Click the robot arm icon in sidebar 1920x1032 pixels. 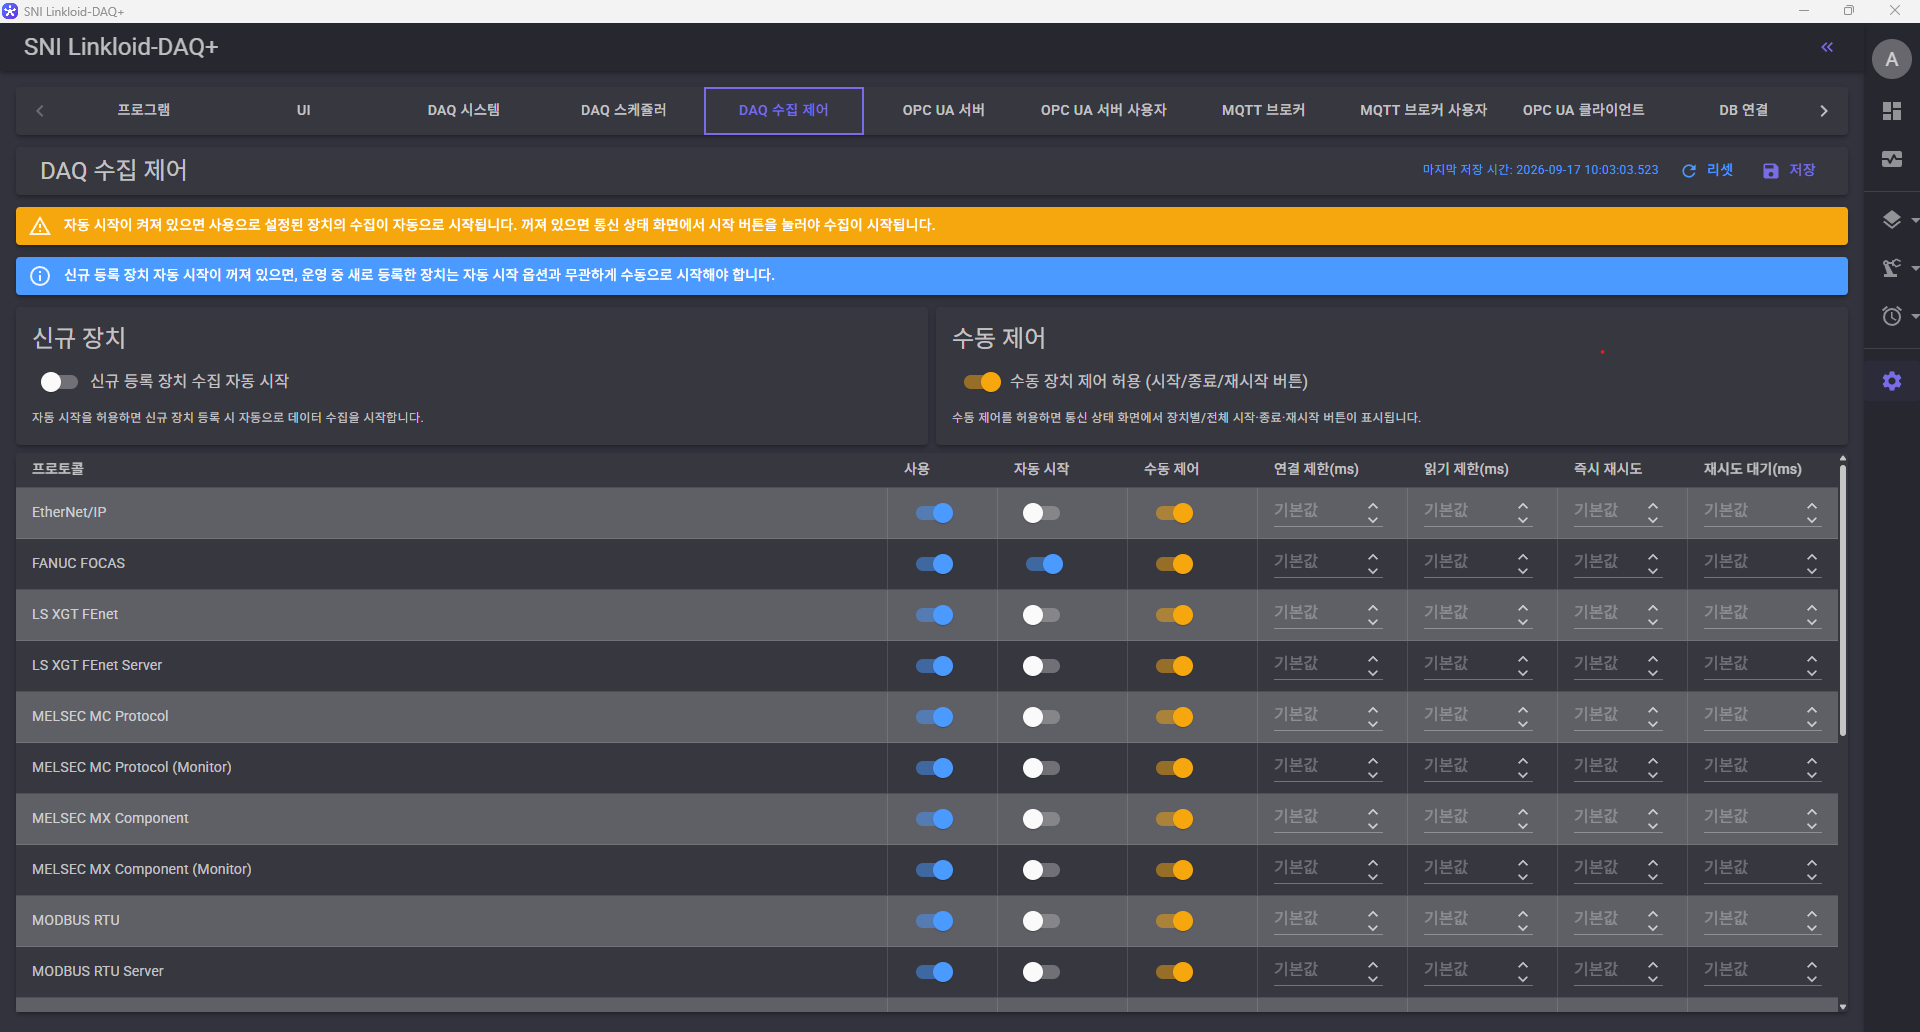click(1891, 268)
